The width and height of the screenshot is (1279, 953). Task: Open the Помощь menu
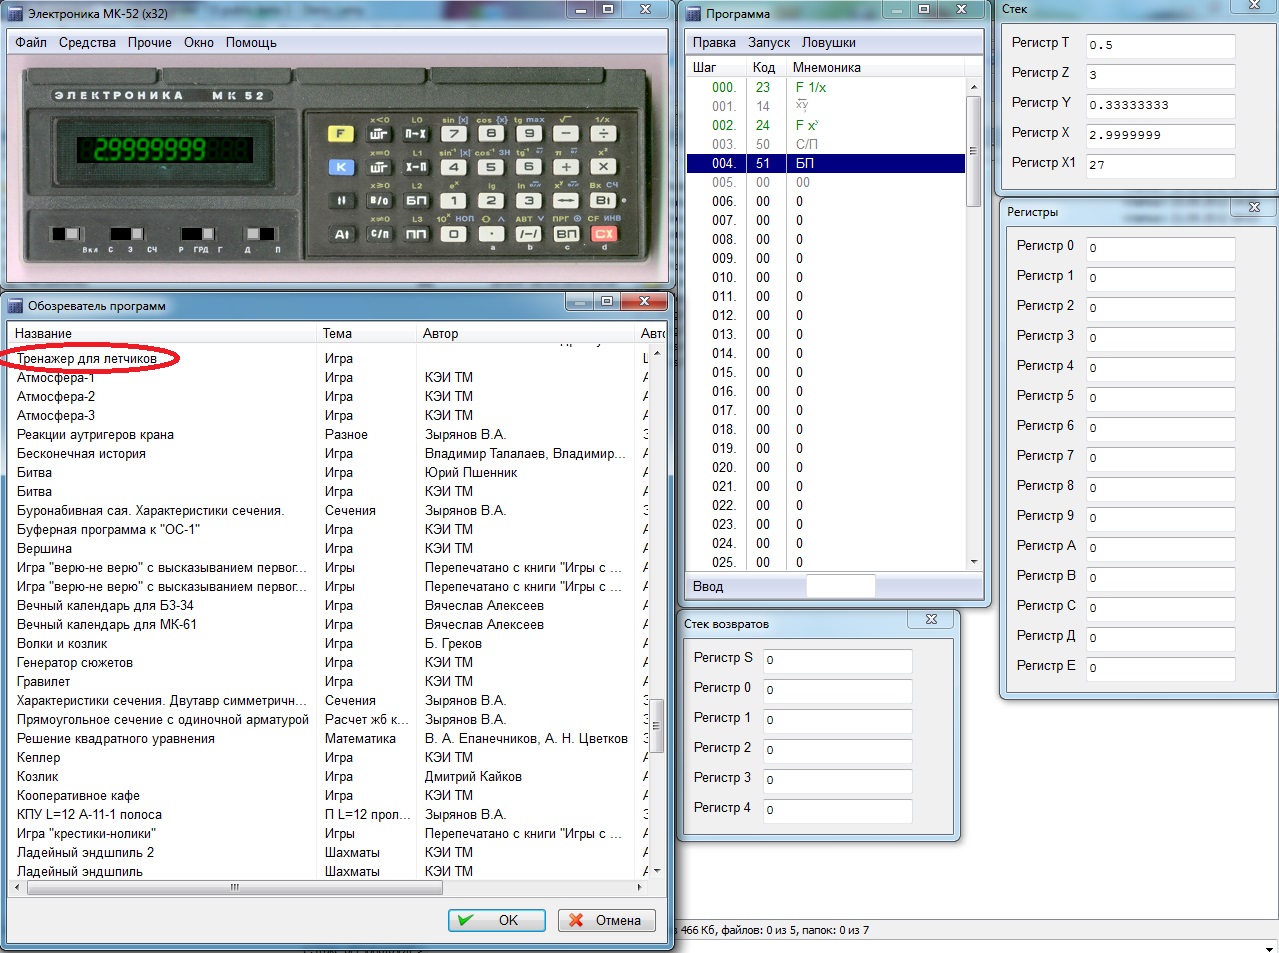pos(251,42)
